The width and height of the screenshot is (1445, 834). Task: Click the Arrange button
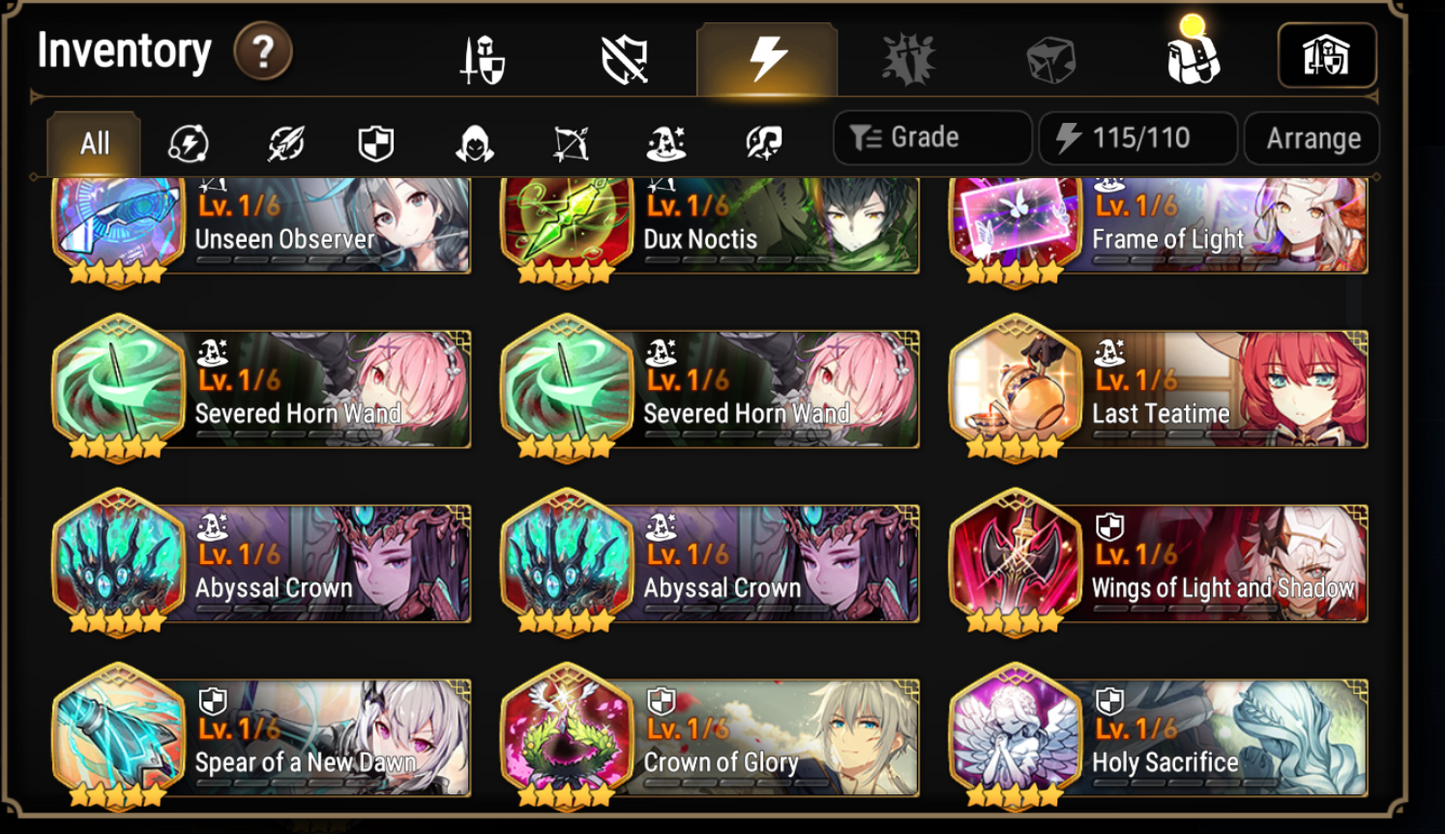(1312, 138)
